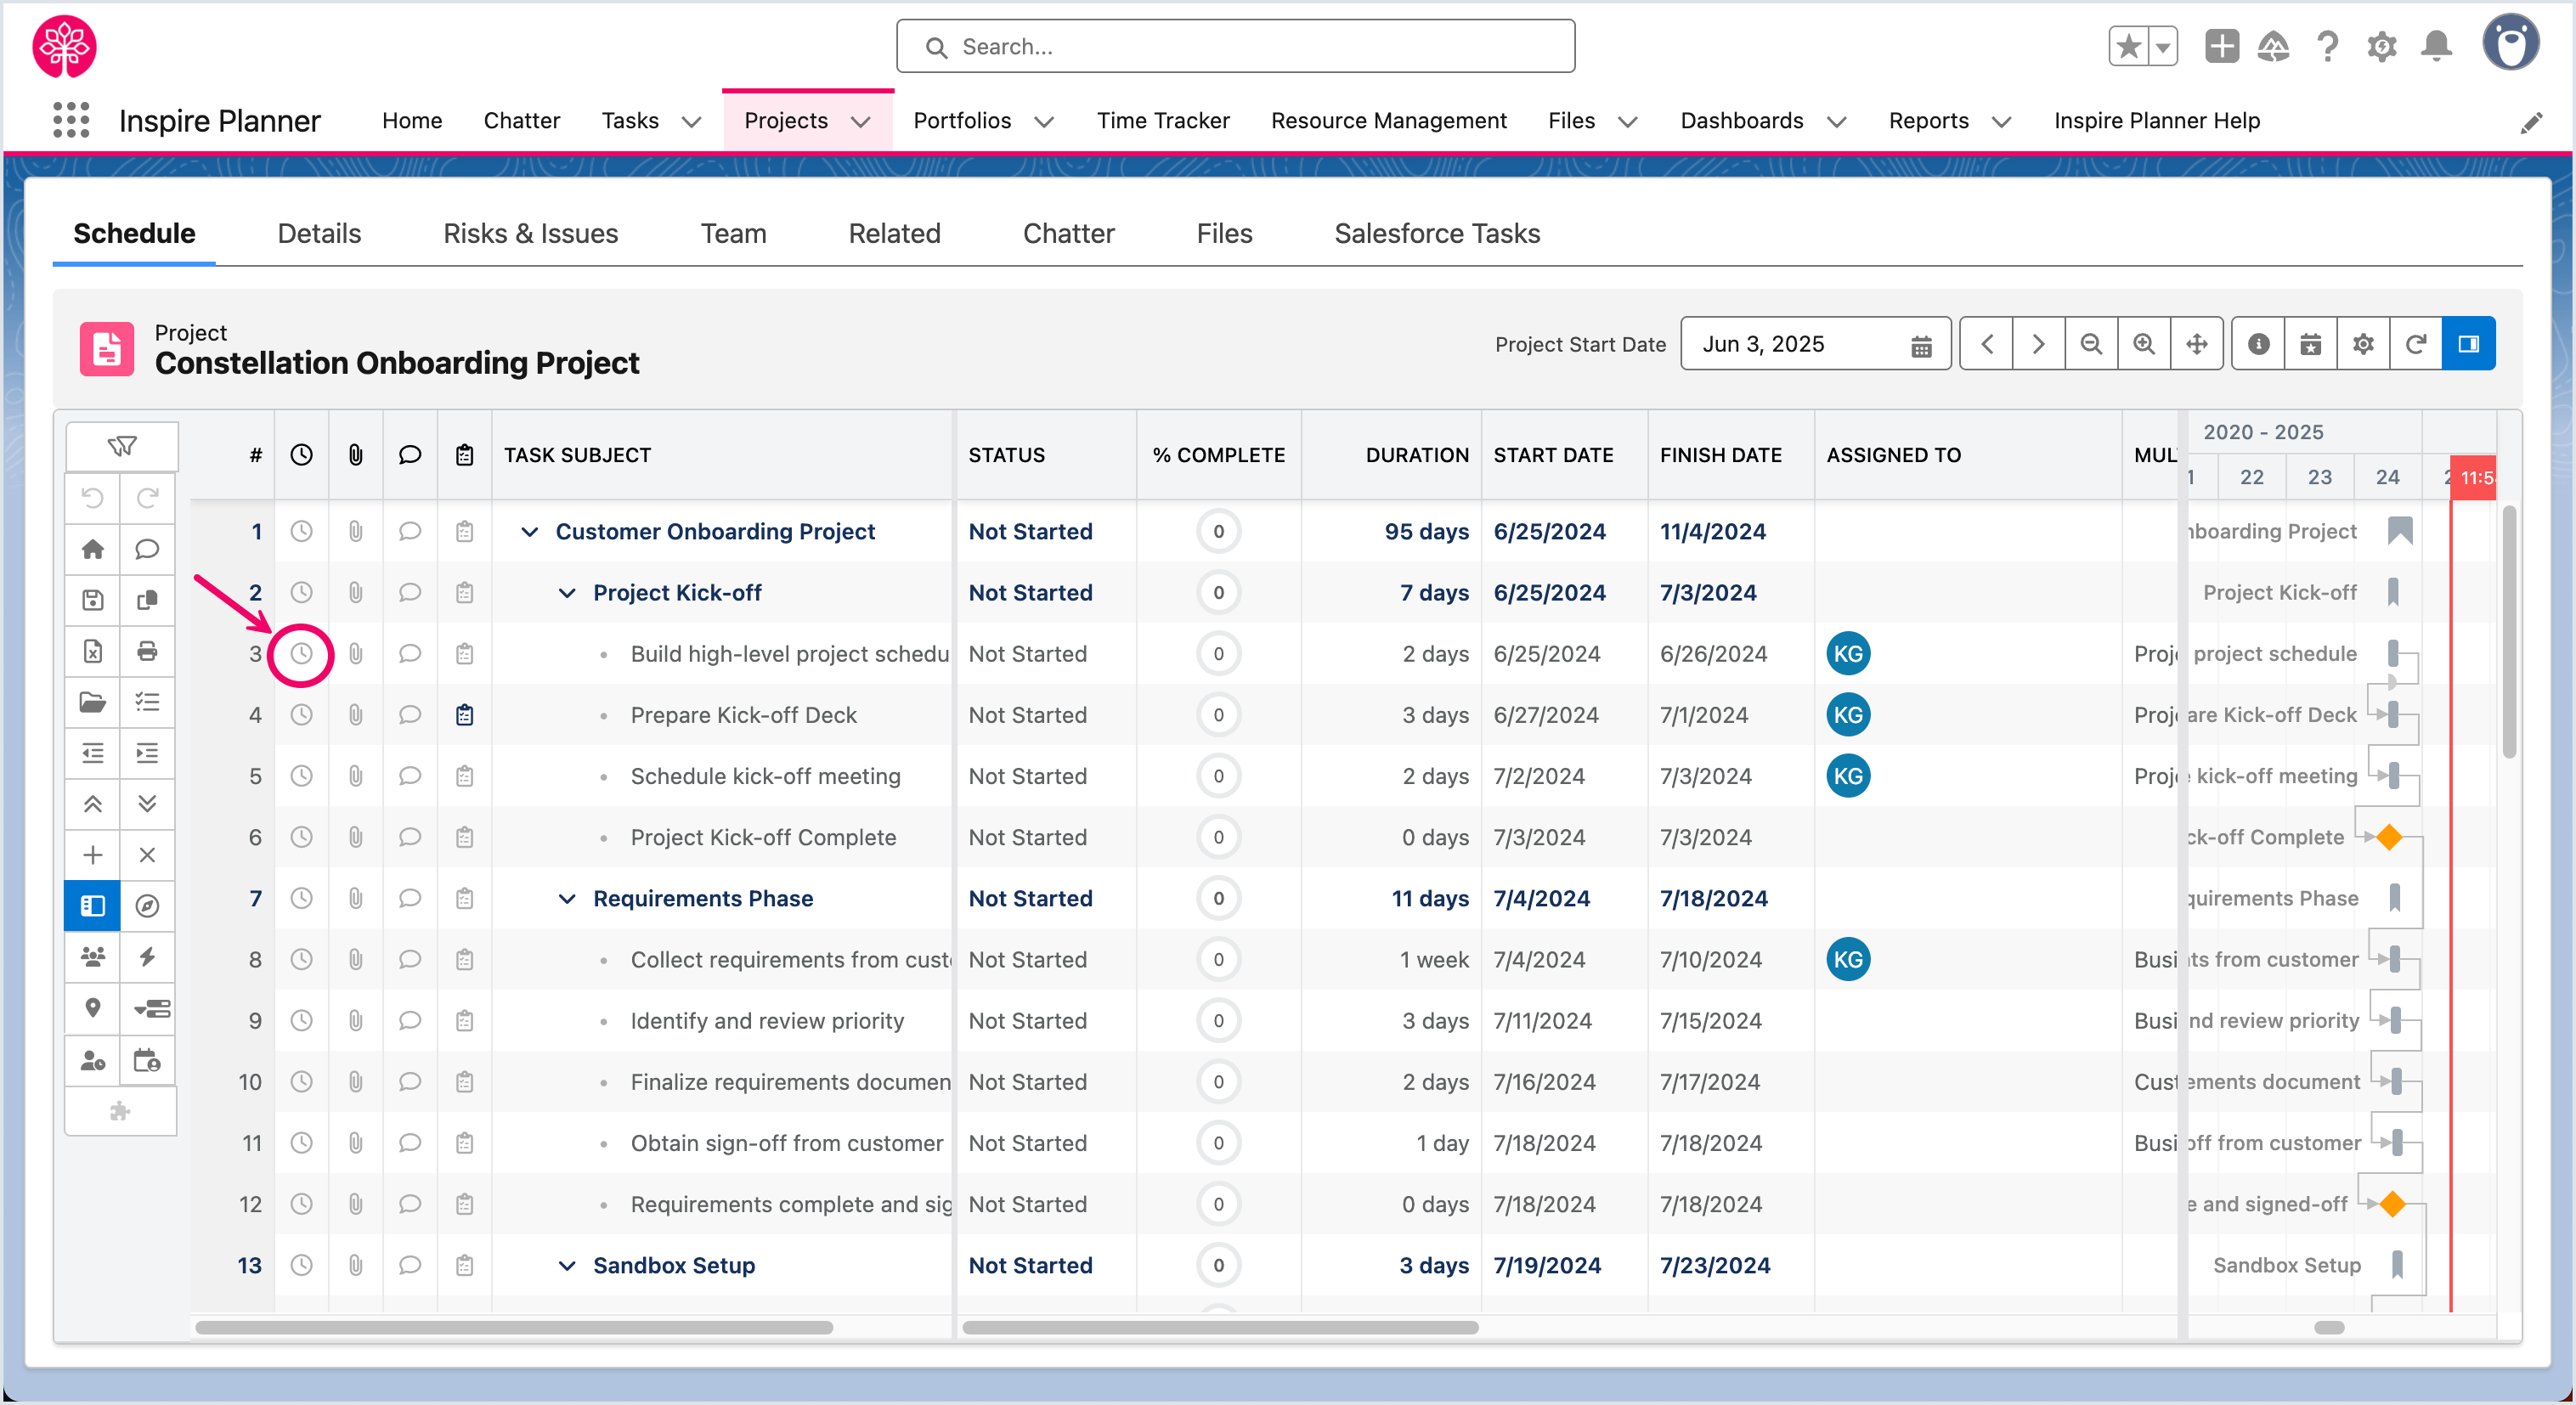Click the indent task icon
This screenshot has height=1405, width=2576.
pyautogui.click(x=147, y=753)
